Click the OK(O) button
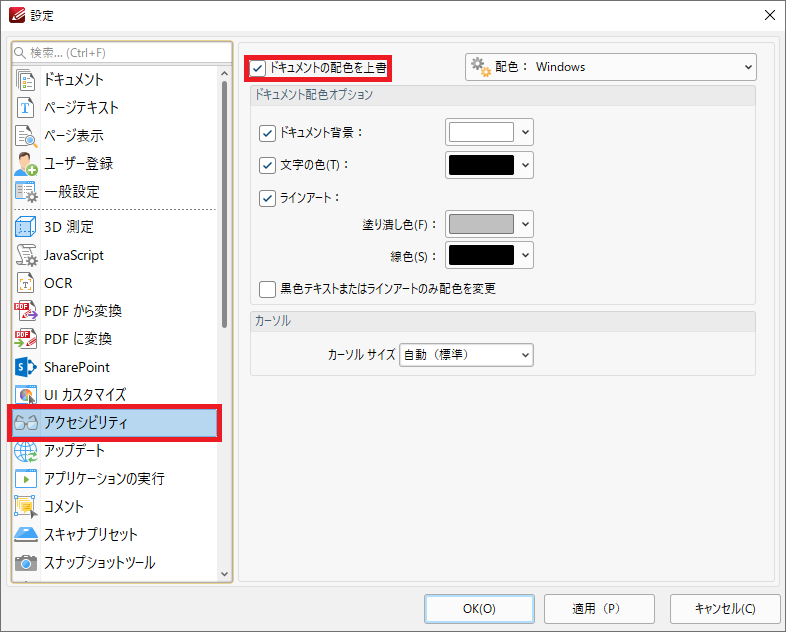Image resolution: width=786 pixels, height=632 pixels. 479,608
